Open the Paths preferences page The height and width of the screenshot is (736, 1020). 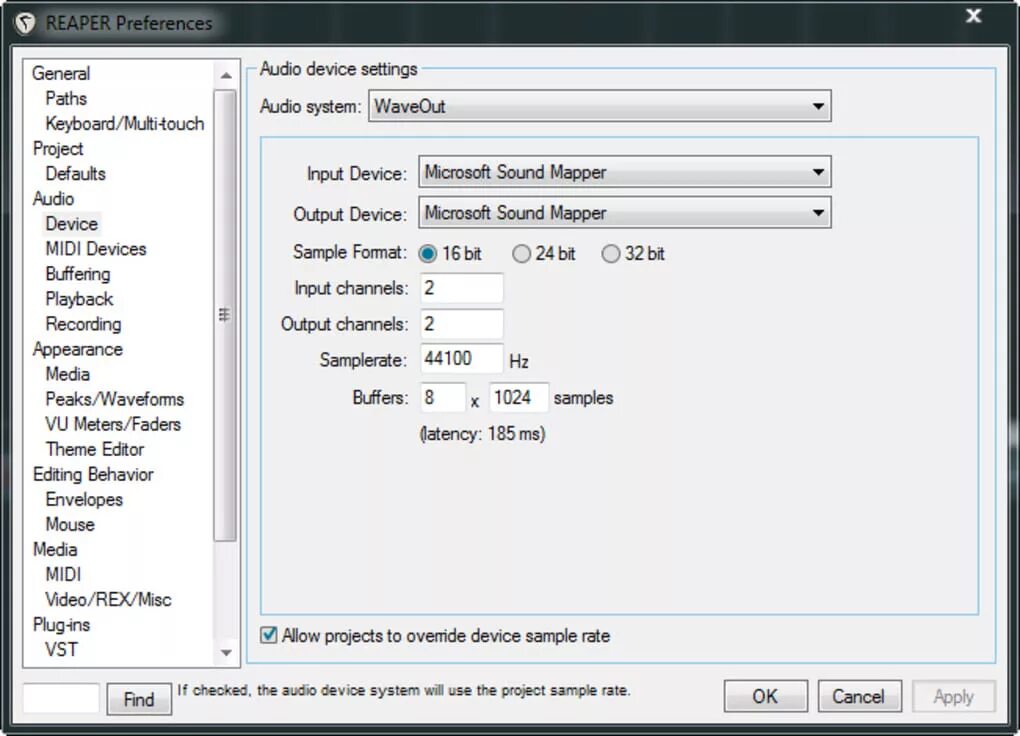click(x=66, y=98)
